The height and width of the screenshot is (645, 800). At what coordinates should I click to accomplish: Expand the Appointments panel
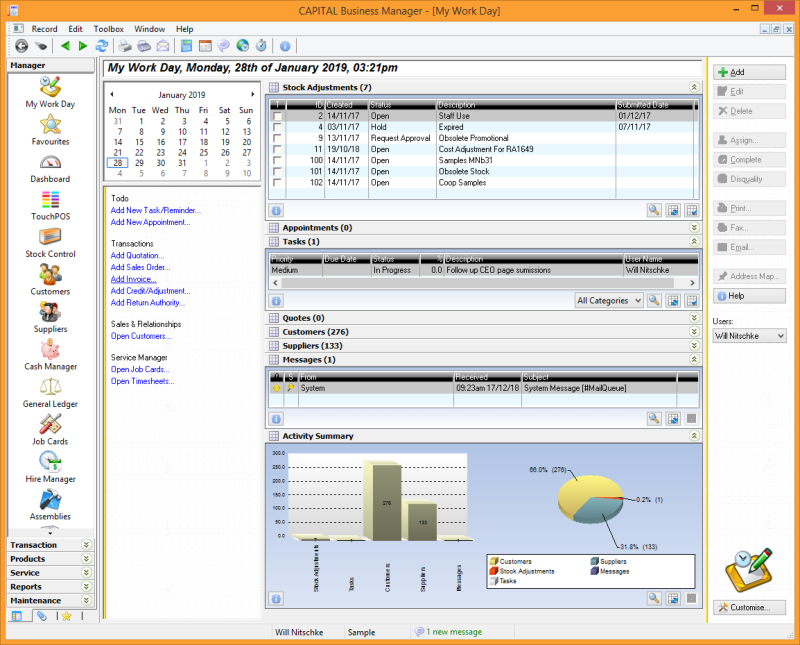click(694, 228)
